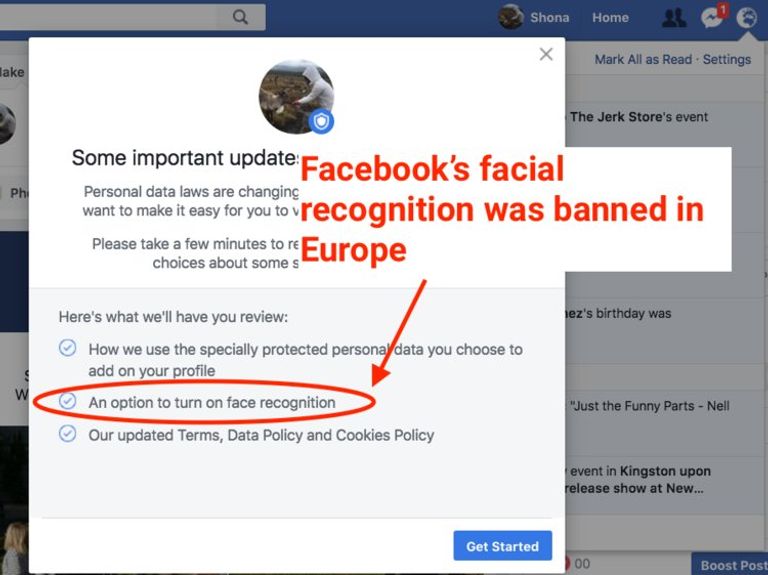Open notification Settings link
The width and height of the screenshot is (768, 575).
click(727, 59)
